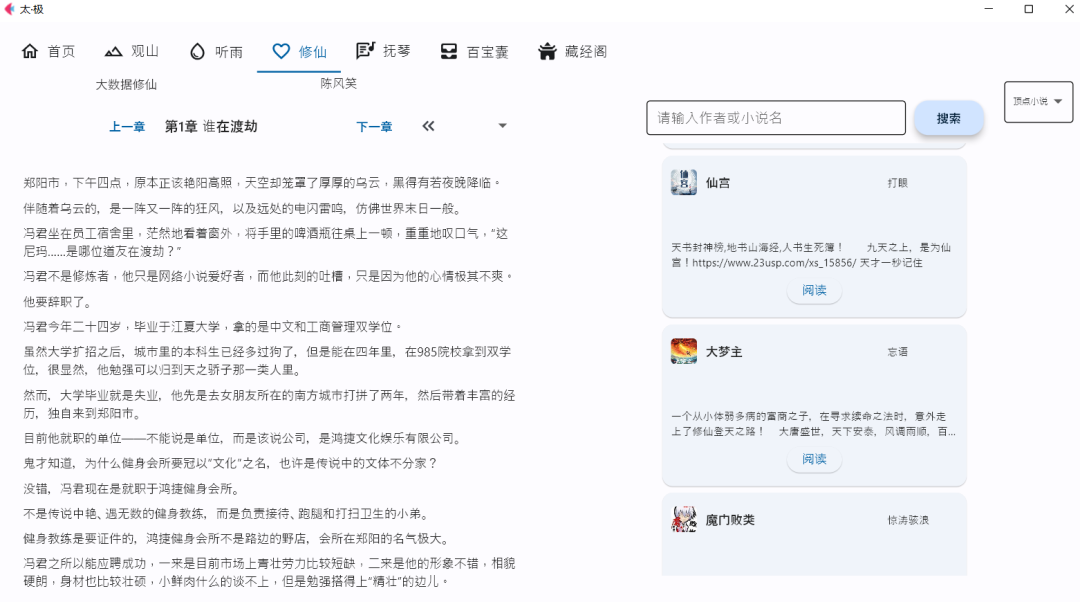Click the 搜索 search button
The image size is (1080, 602).
[x=948, y=117]
